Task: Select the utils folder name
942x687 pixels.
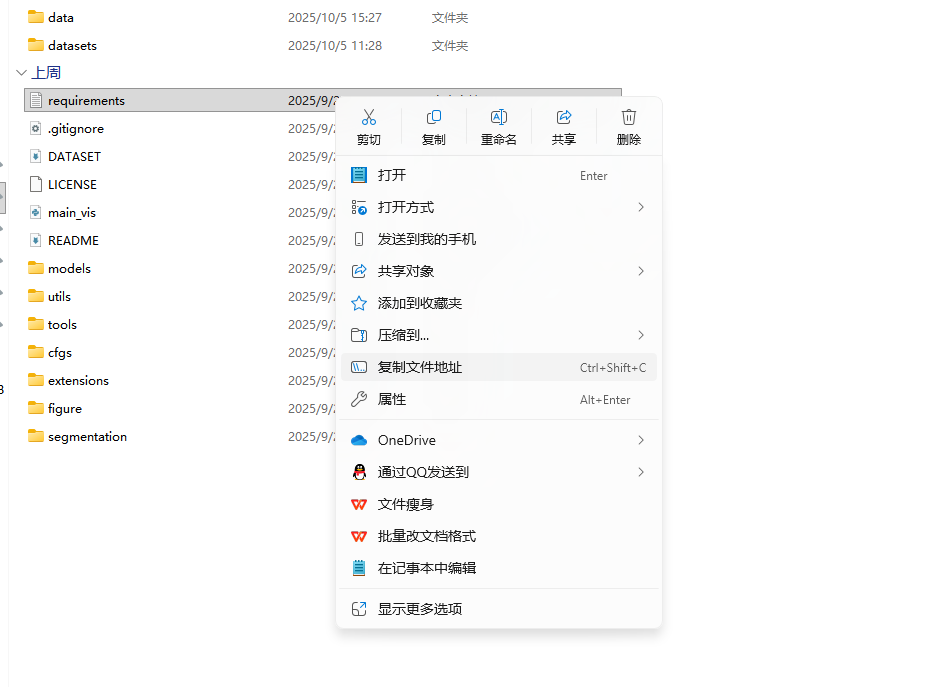Action: click(59, 296)
